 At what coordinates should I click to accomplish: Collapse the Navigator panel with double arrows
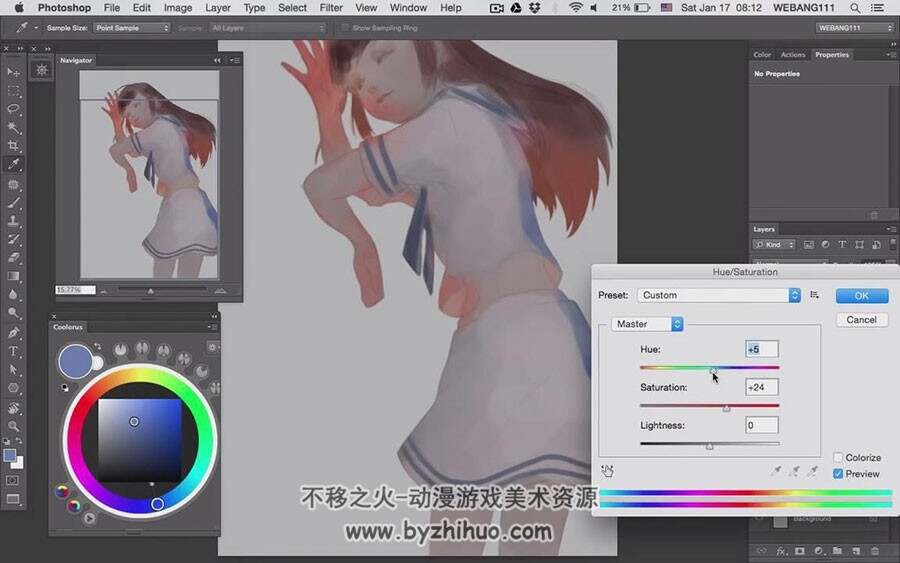click(217, 60)
